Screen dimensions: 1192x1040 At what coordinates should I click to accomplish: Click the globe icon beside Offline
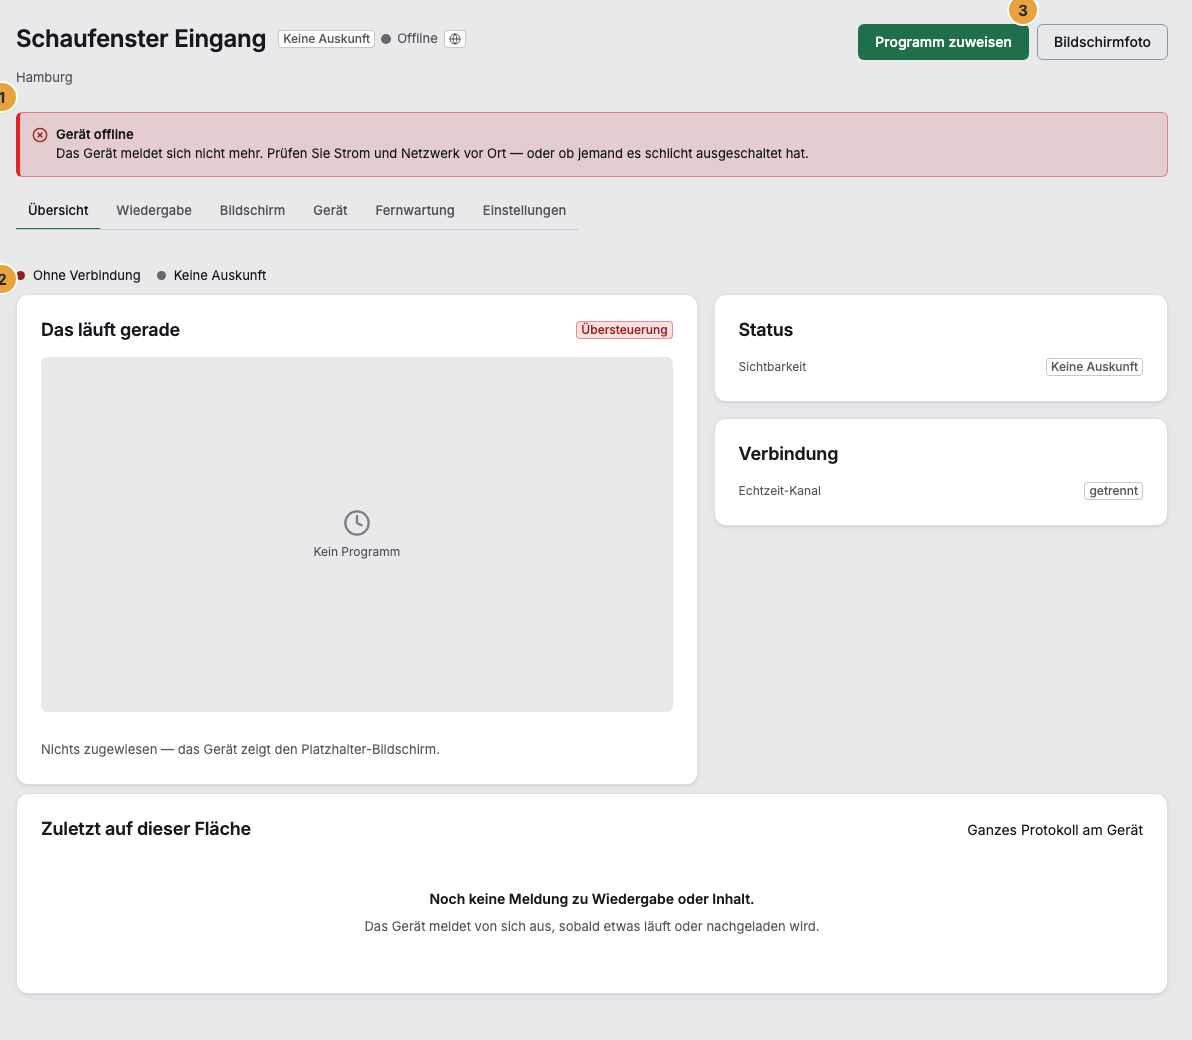455,39
